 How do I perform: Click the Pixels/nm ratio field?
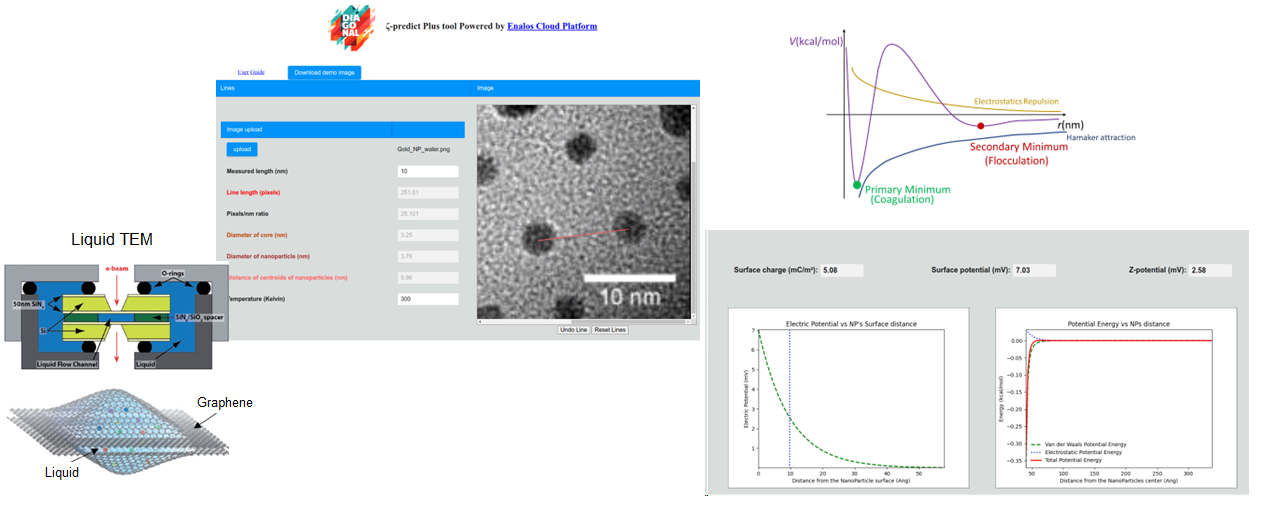click(x=428, y=214)
